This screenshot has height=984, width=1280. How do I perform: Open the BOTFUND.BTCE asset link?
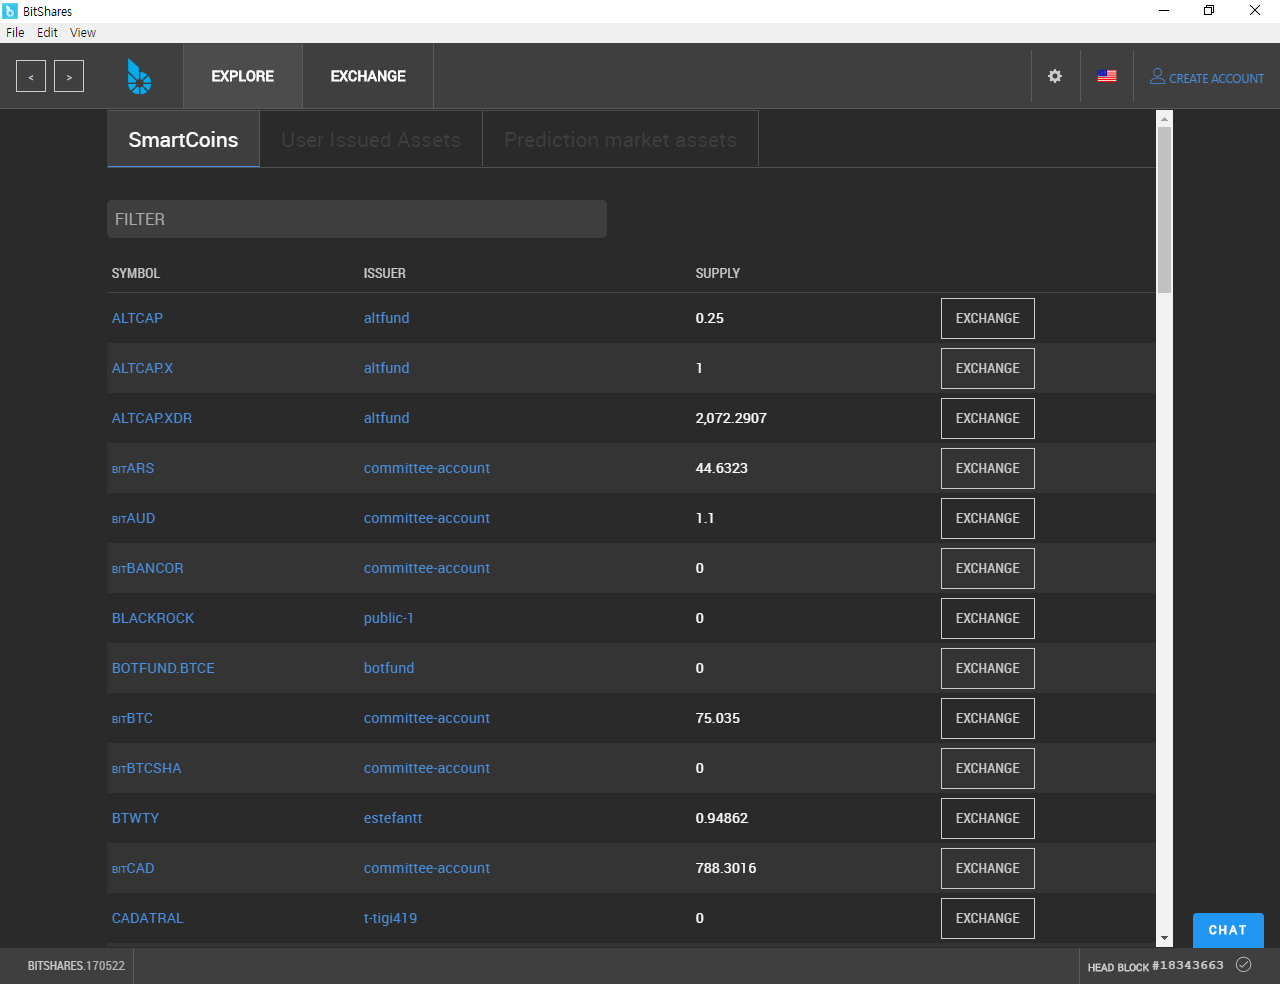(163, 668)
